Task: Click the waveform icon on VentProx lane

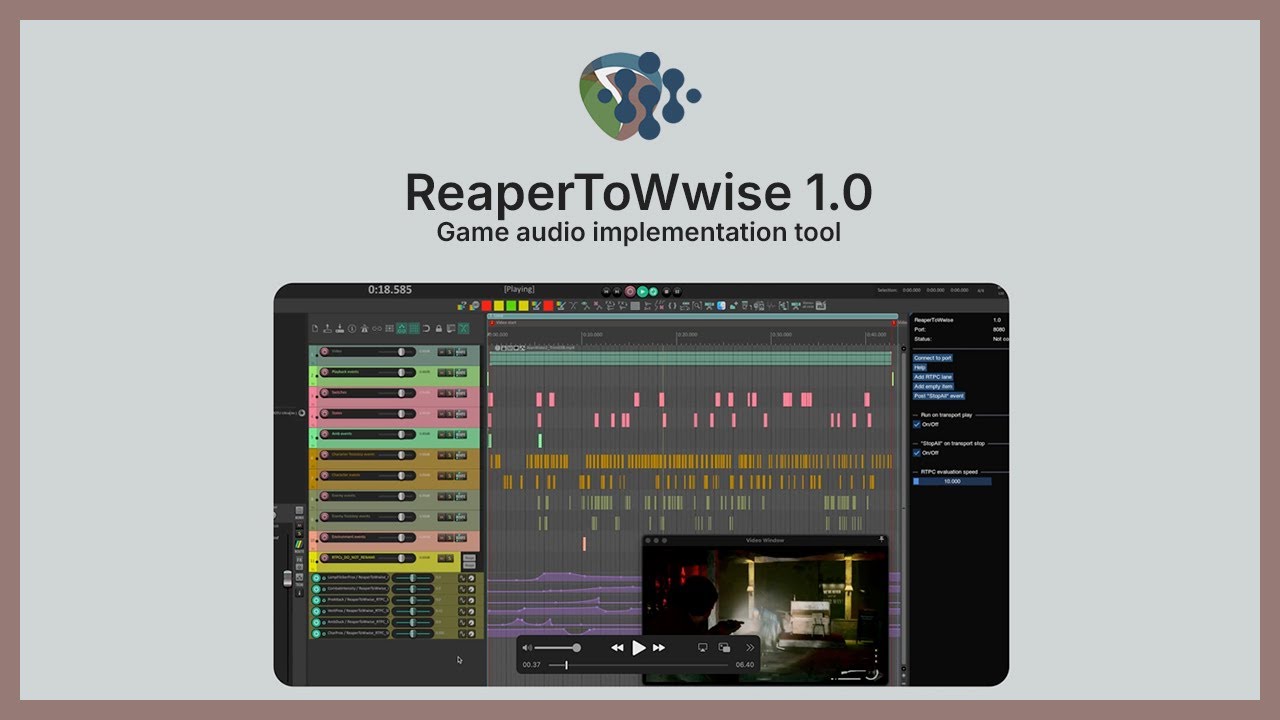Action: 462,611
